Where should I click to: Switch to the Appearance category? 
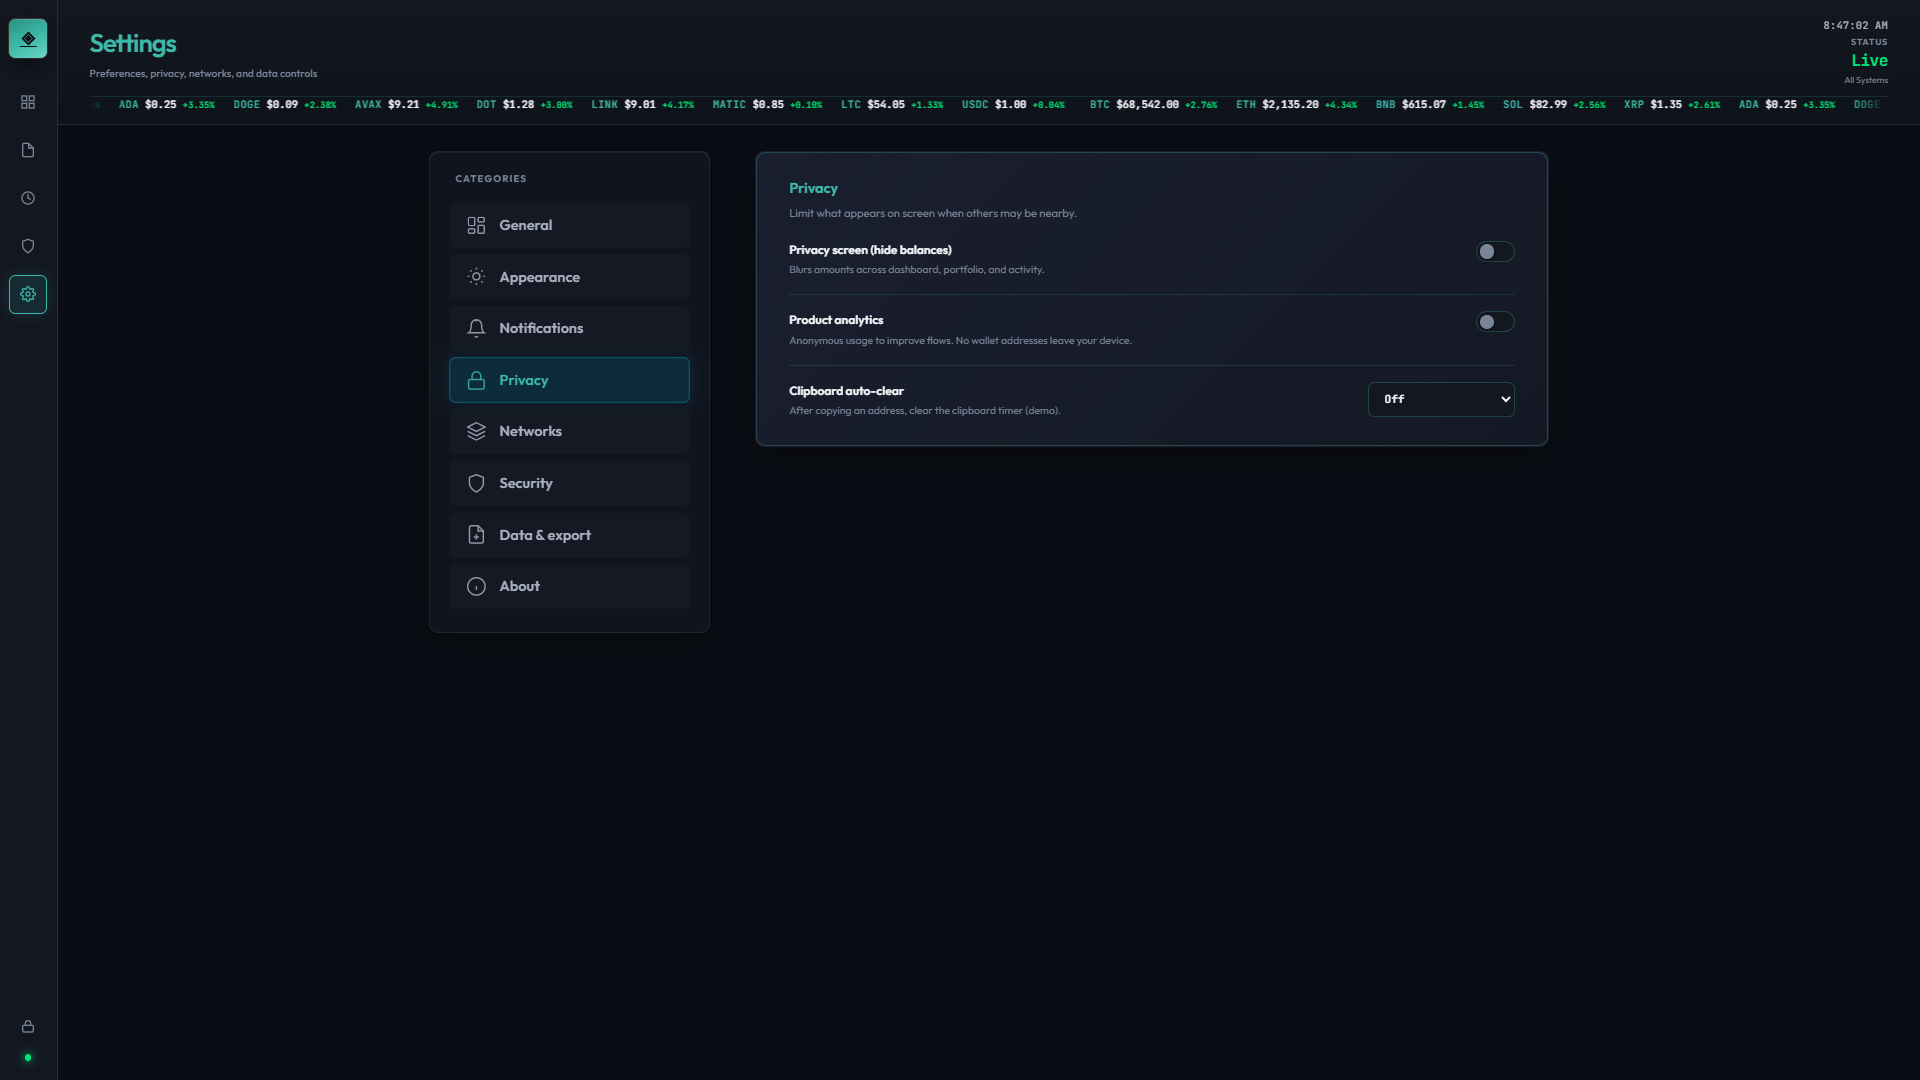tap(569, 277)
